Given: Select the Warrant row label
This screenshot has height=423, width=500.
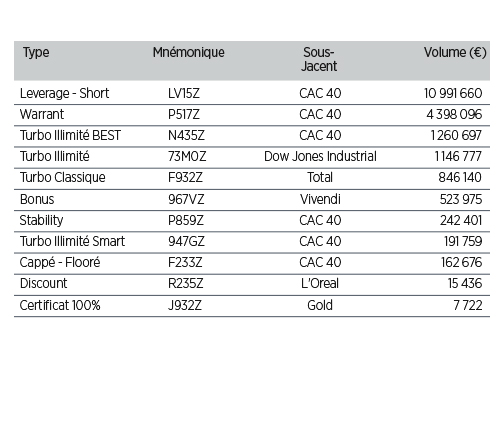Looking at the screenshot, I should (x=42, y=114).
